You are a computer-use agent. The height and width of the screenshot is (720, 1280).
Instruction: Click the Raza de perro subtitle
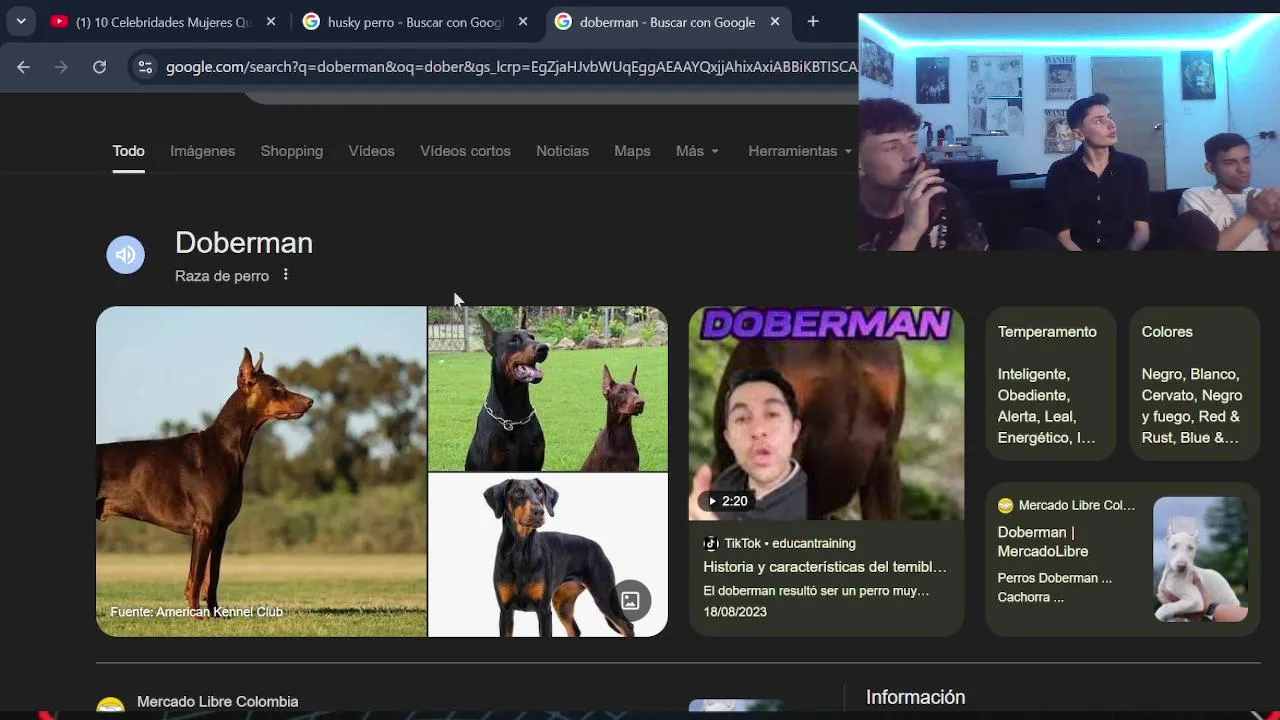pos(222,276)
